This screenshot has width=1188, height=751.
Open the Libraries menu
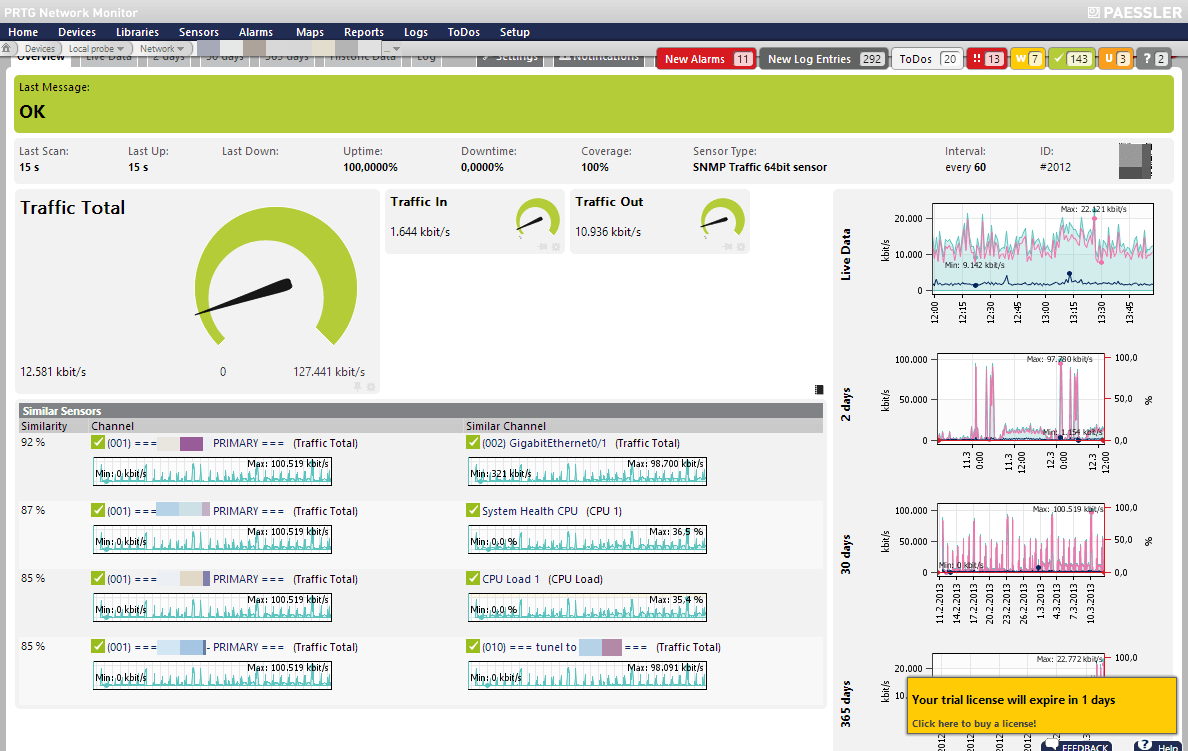[x=137, y=32]
